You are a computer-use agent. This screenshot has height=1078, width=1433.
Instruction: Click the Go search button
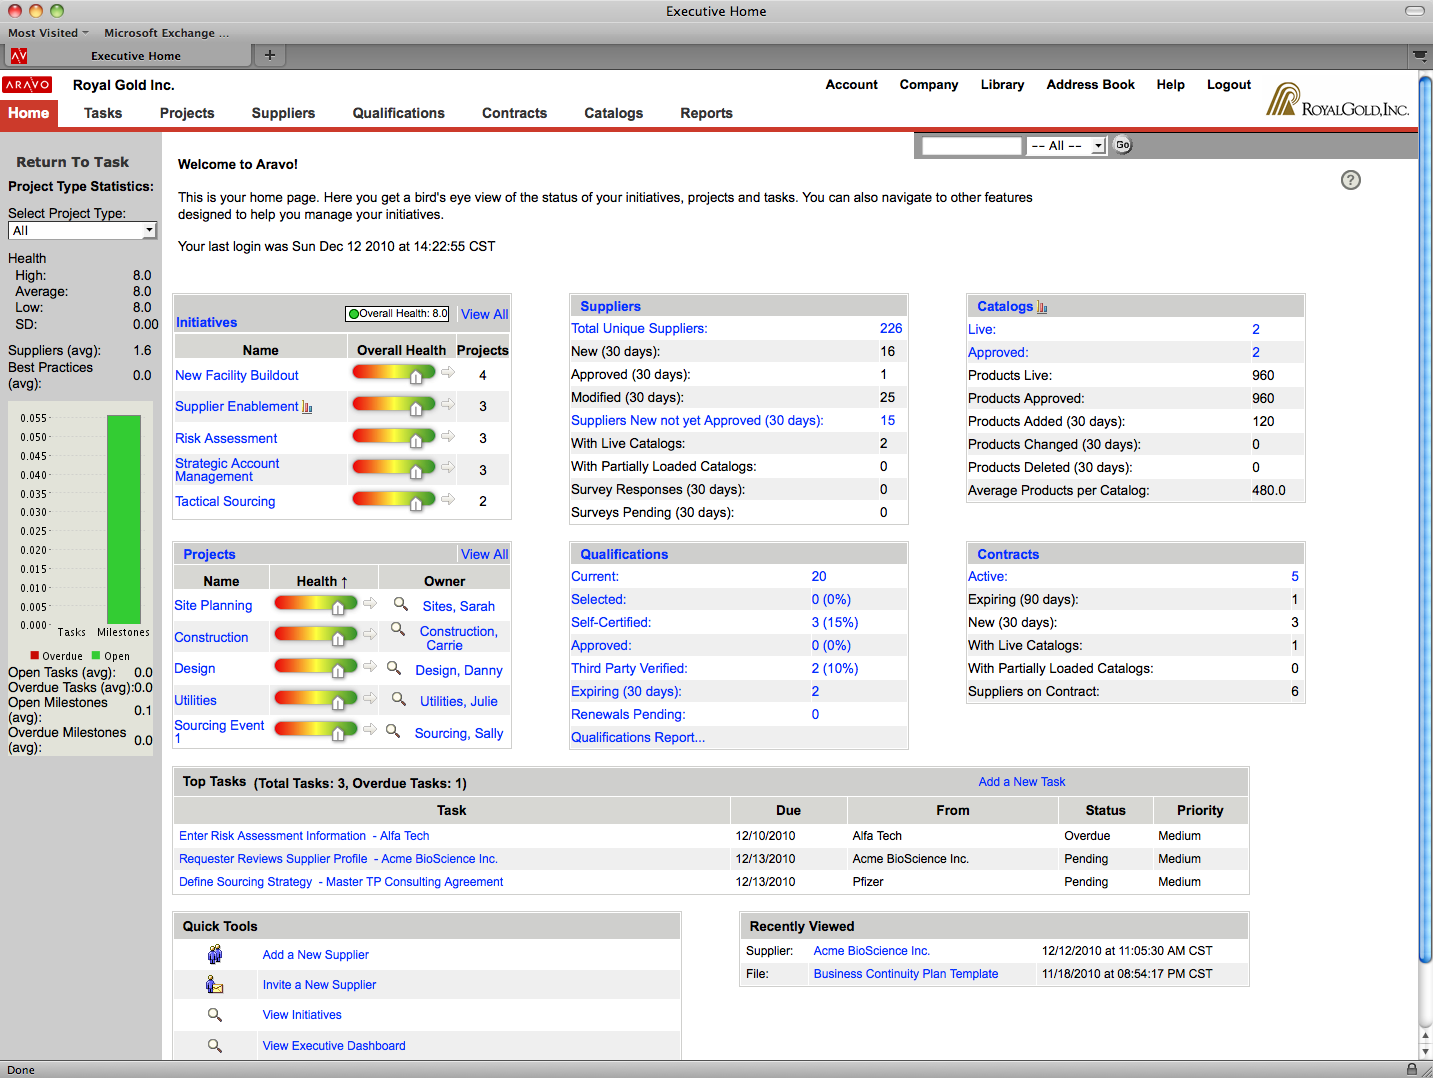(1123, 145)
